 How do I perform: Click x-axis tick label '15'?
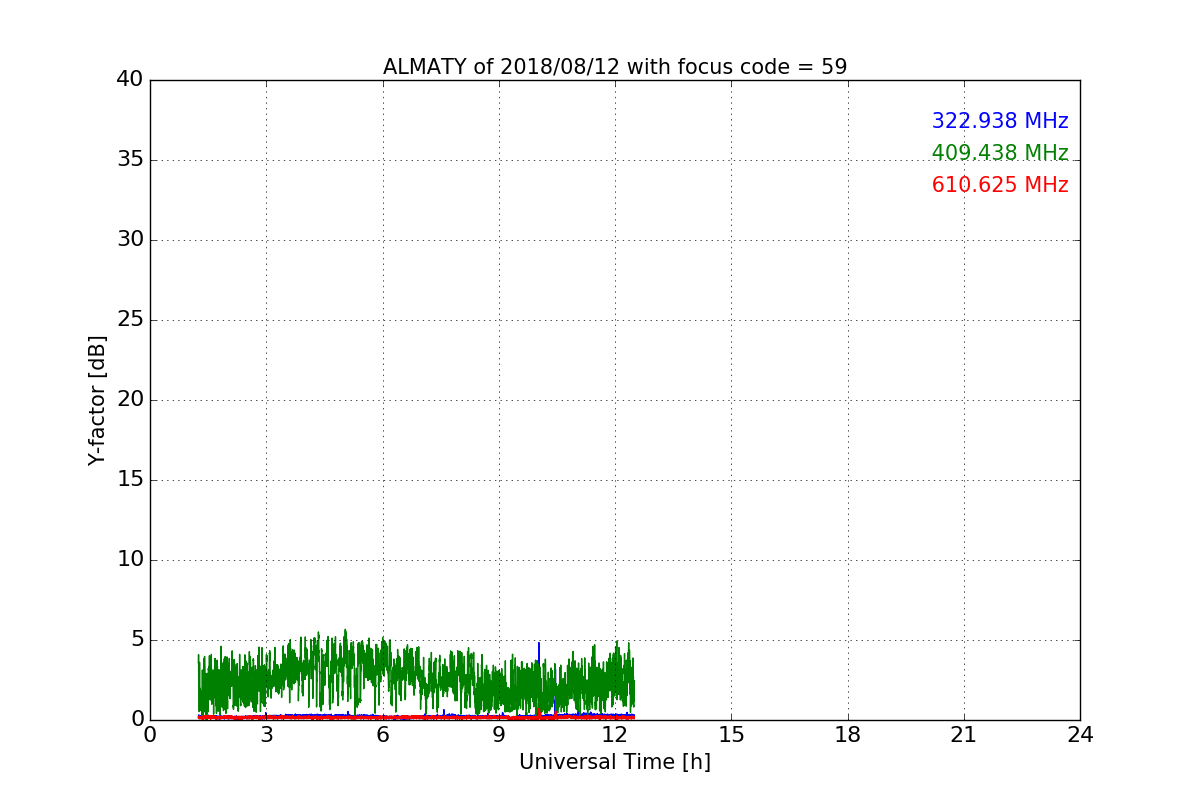(x=731, y=735)
